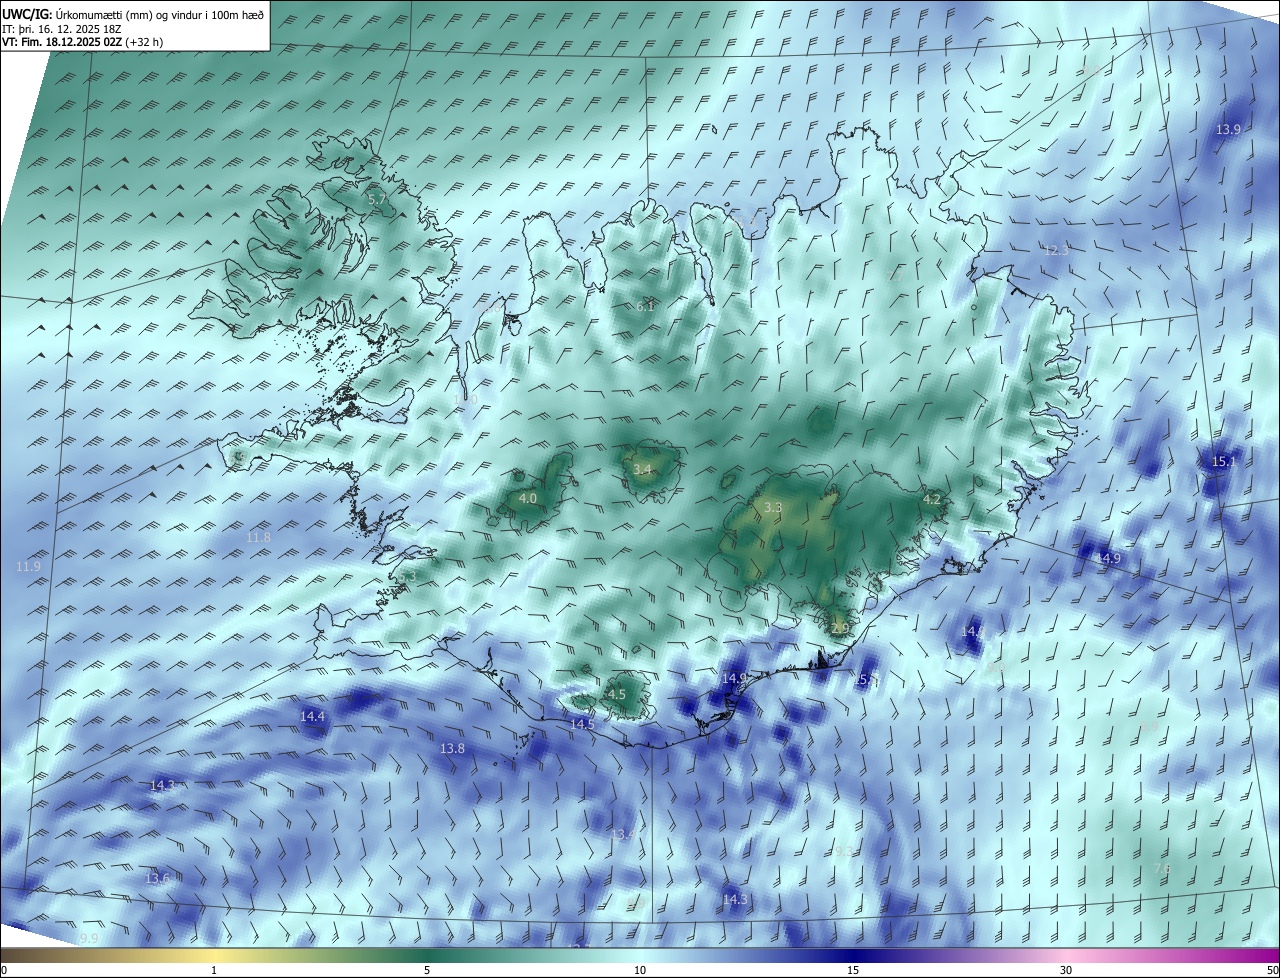Viewport: 1280px width, 978px height.
Task: Click the 3.3 value label
Action: tap(773, 508)
